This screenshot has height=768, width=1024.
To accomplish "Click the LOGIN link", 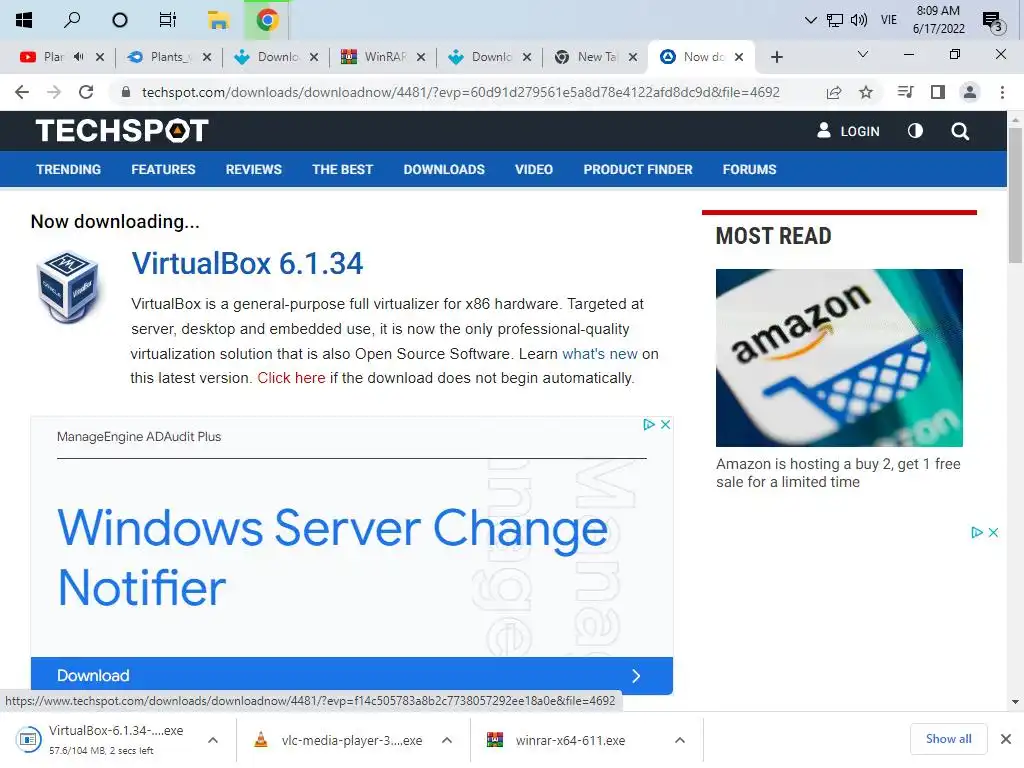I will click(x=848, y=131).
